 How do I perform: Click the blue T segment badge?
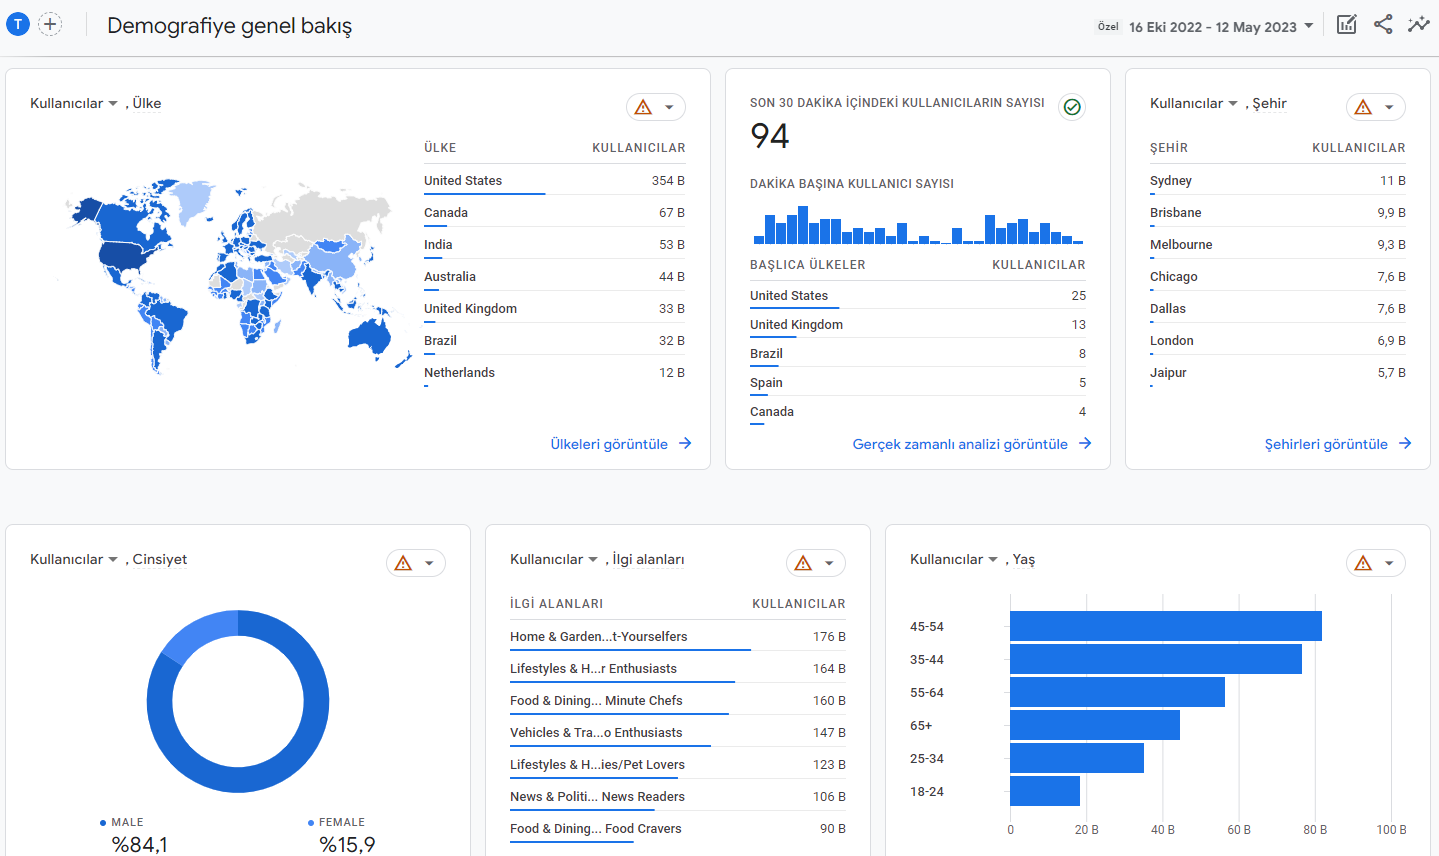point(18,24)
